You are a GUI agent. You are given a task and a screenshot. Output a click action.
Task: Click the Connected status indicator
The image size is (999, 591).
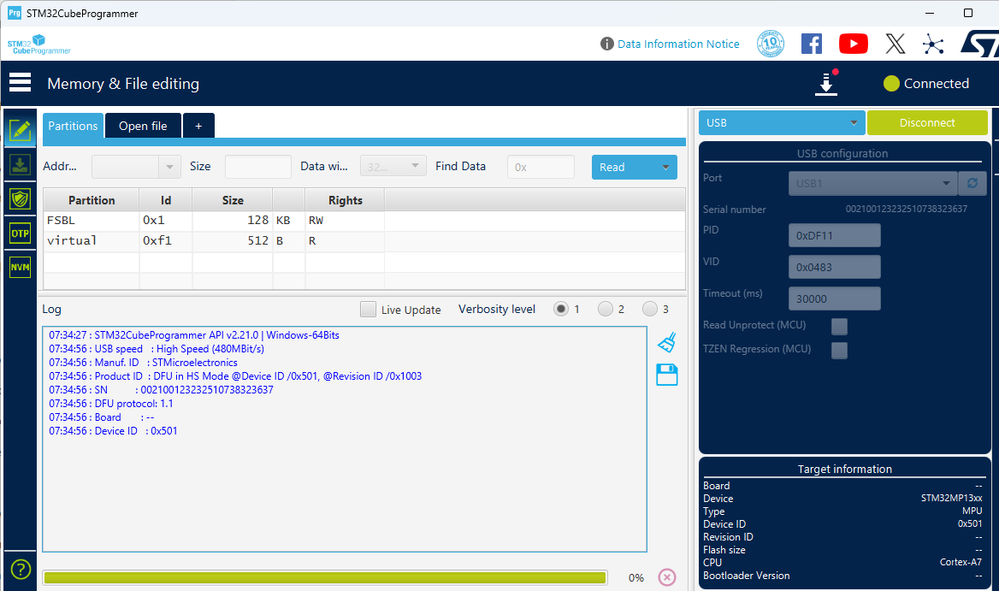926,83
